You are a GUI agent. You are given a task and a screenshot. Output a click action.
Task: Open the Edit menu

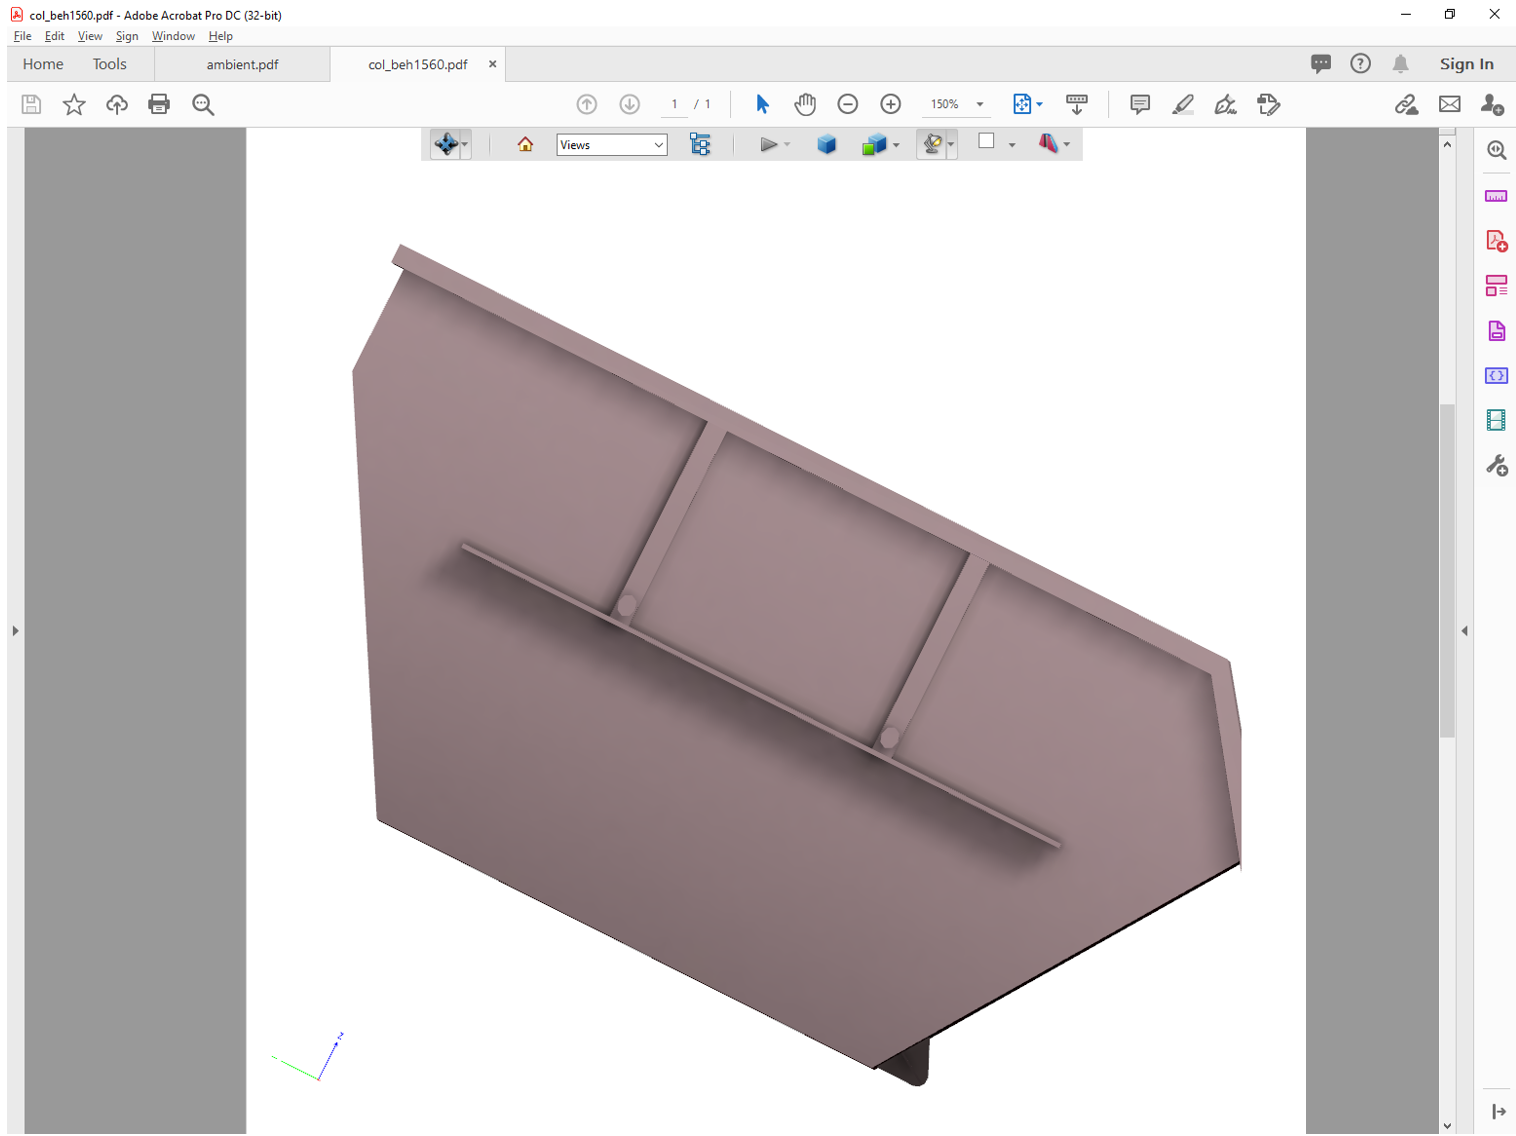(x=54, y=36)
